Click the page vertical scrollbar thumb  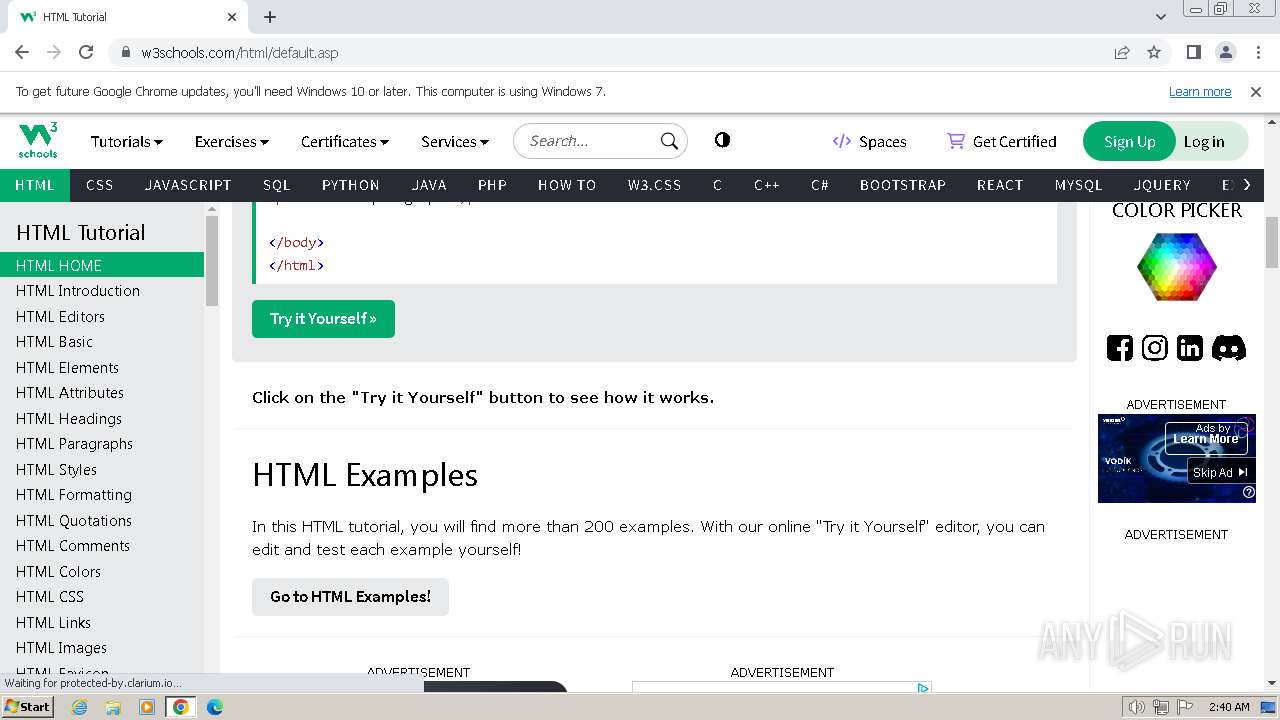point(1272,242)
